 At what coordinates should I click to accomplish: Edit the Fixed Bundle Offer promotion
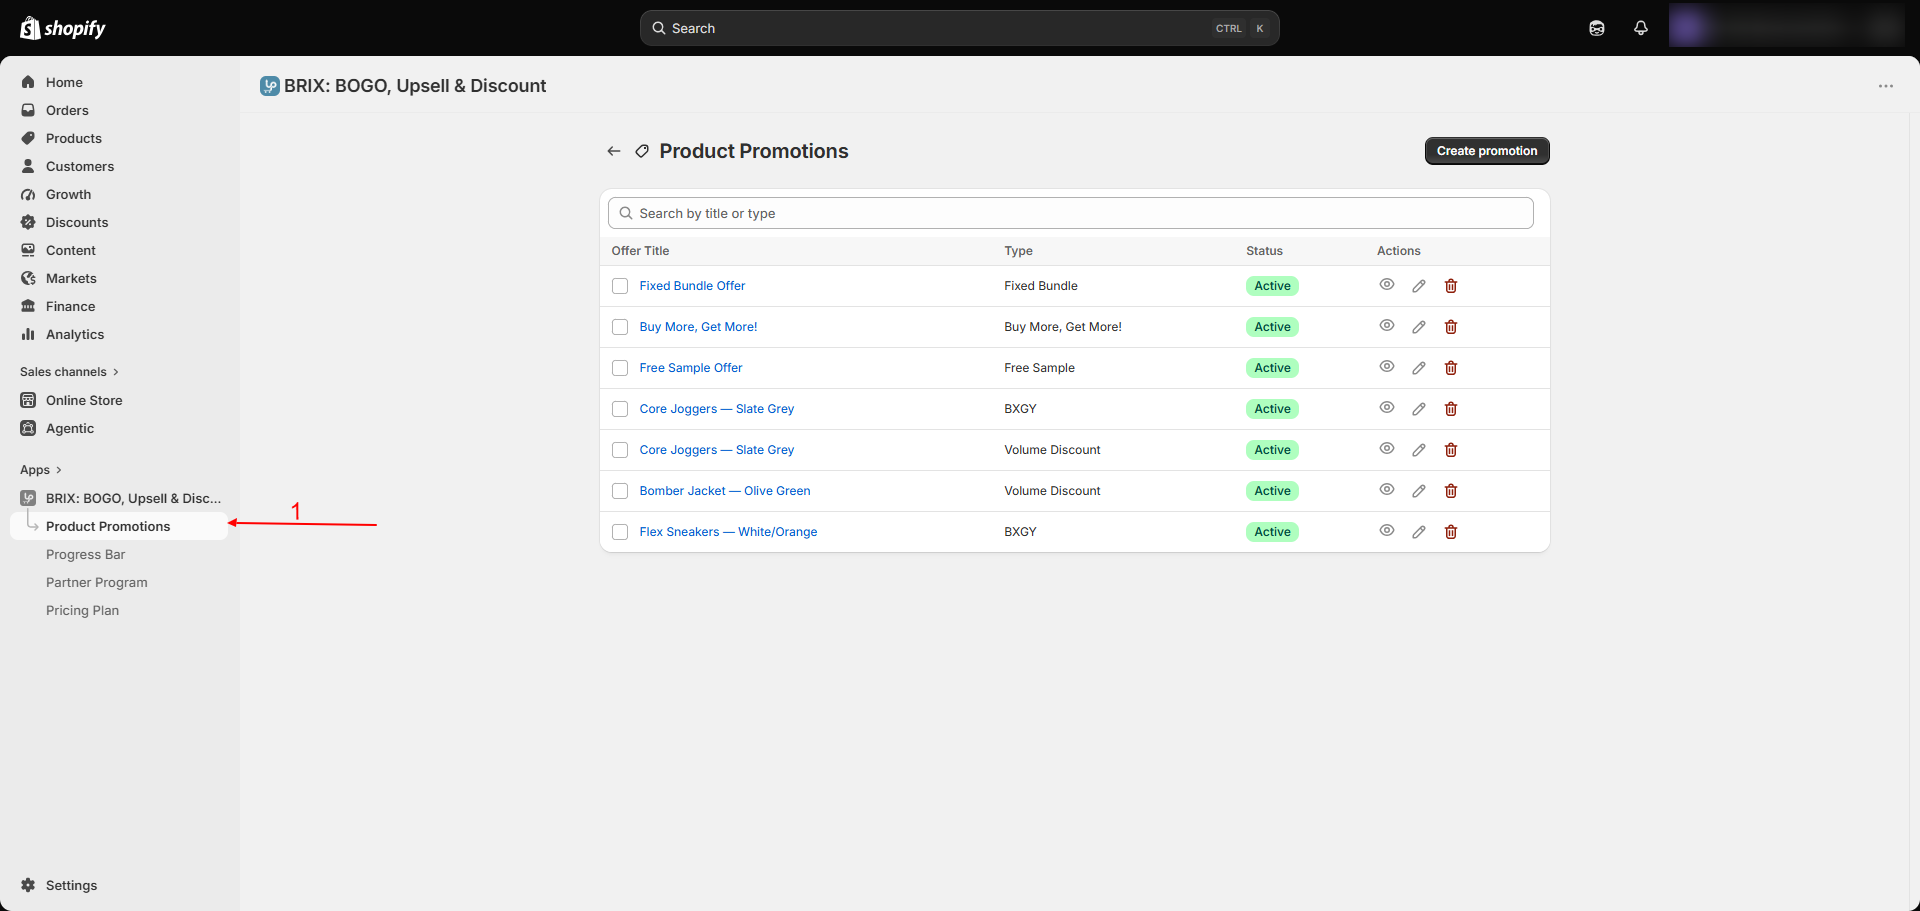[1419, 286]
